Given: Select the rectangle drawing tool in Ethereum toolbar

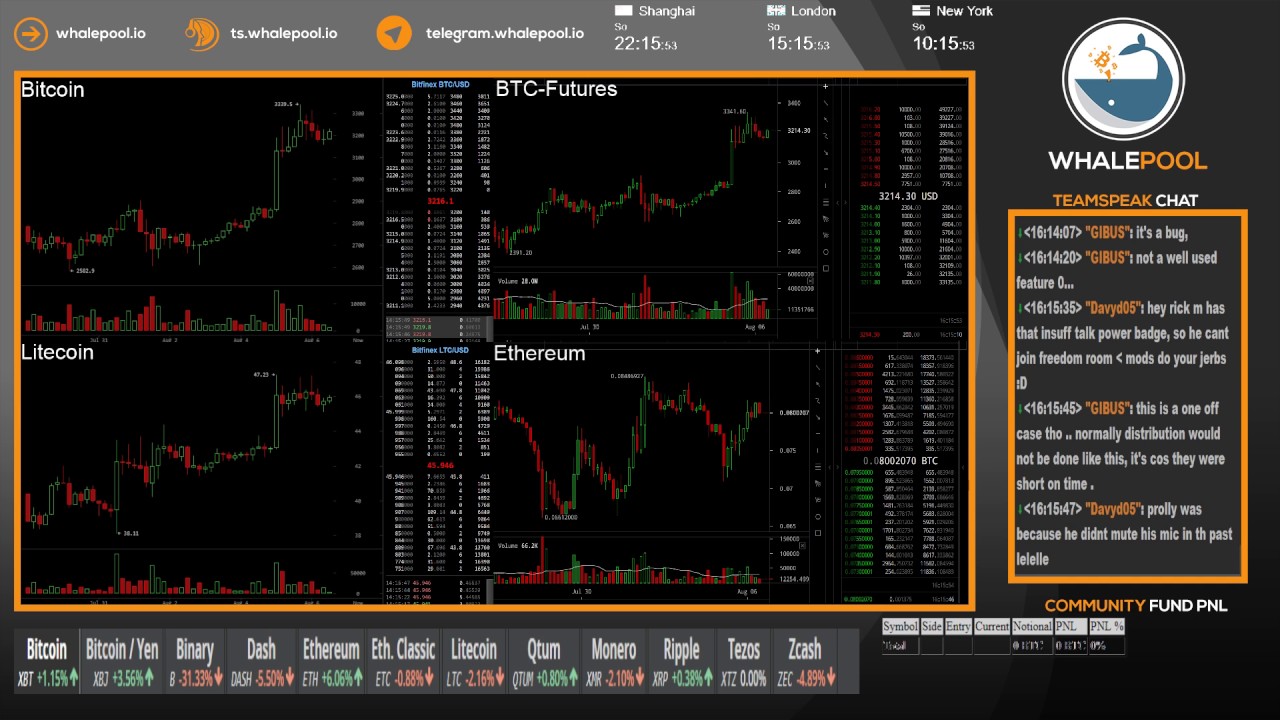Looking at the screenshot, I should (x=818, y=533).
